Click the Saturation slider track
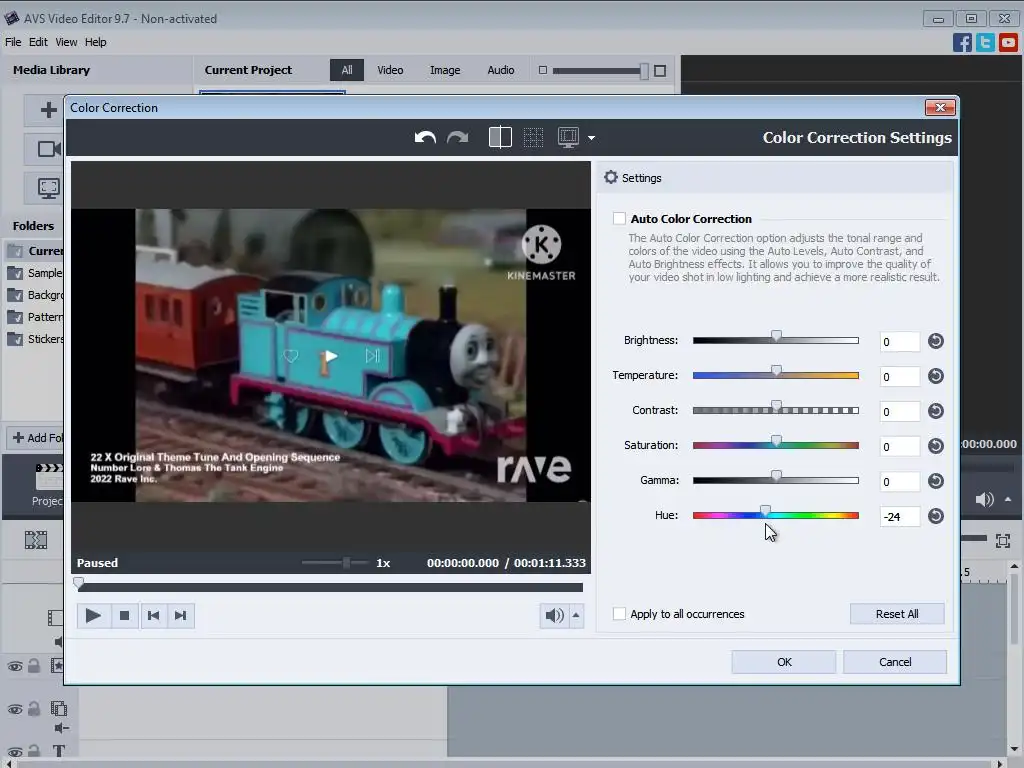The image size is (1024, 768). click(x=776, y=445)
